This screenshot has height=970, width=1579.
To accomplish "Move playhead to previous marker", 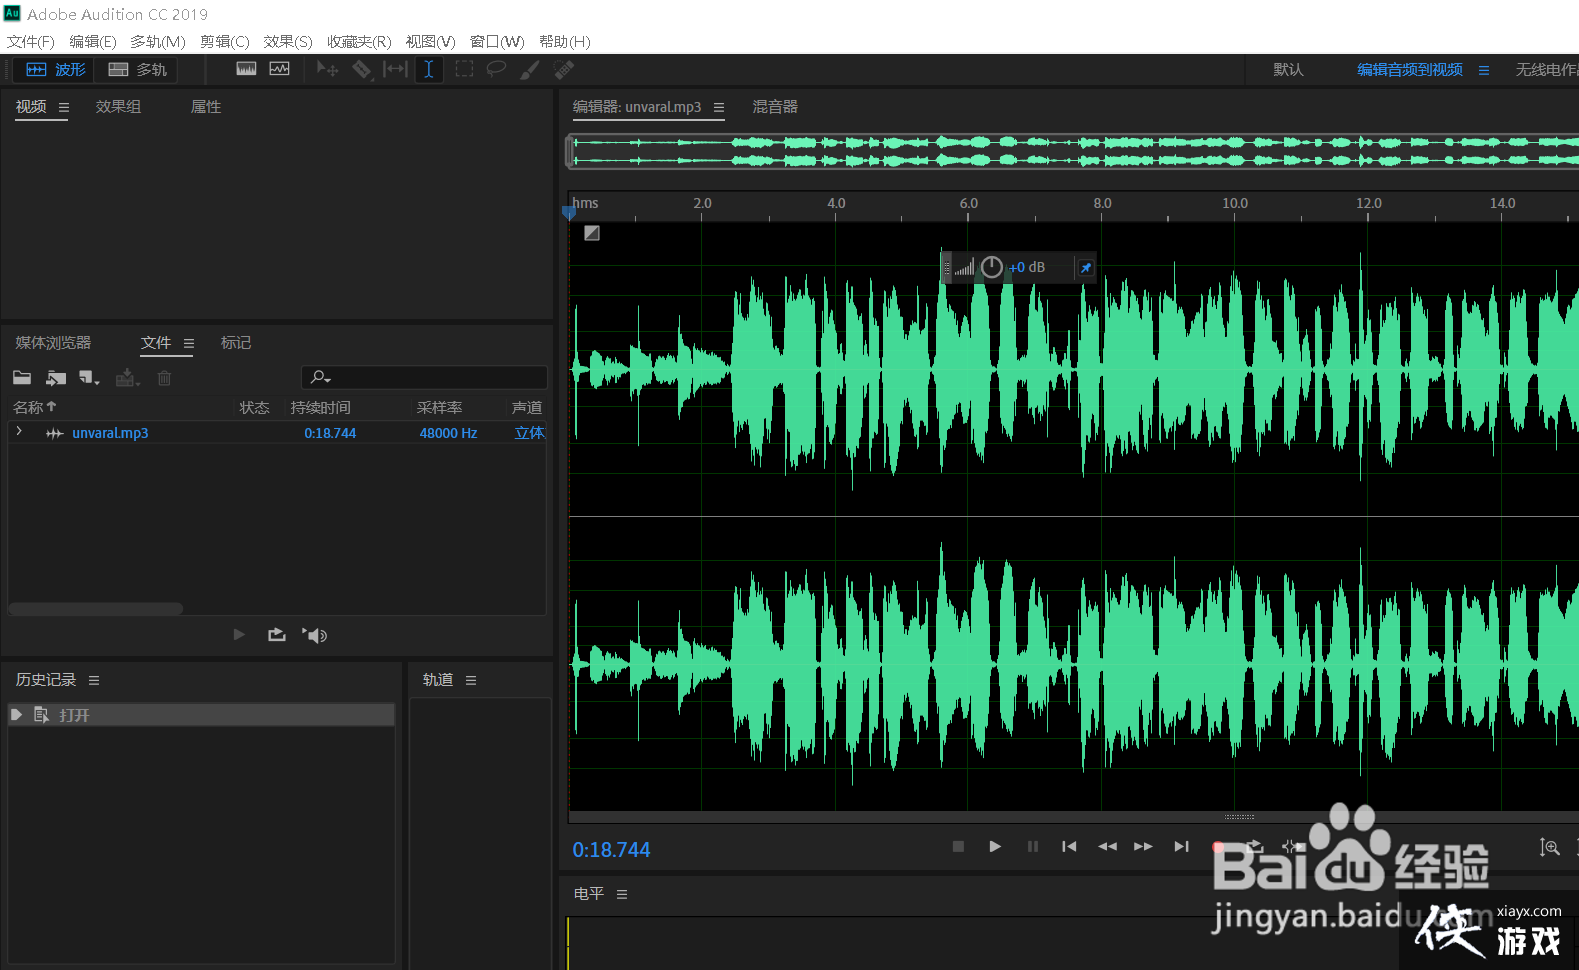I will 1069,846.
